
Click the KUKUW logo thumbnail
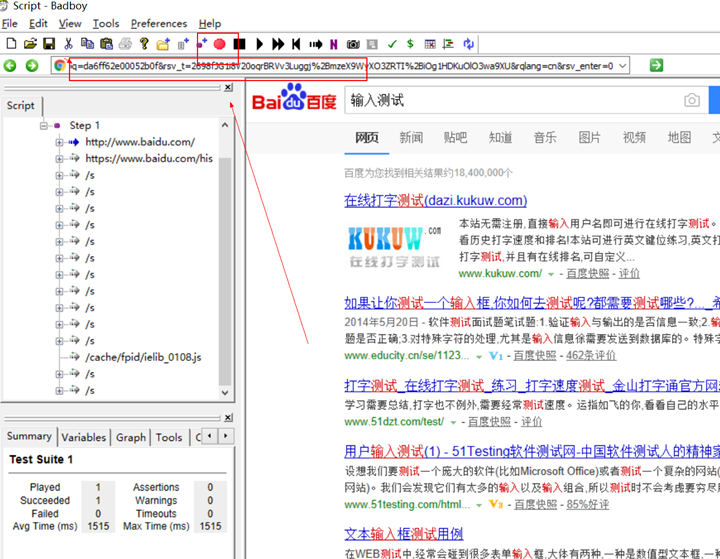394,246
